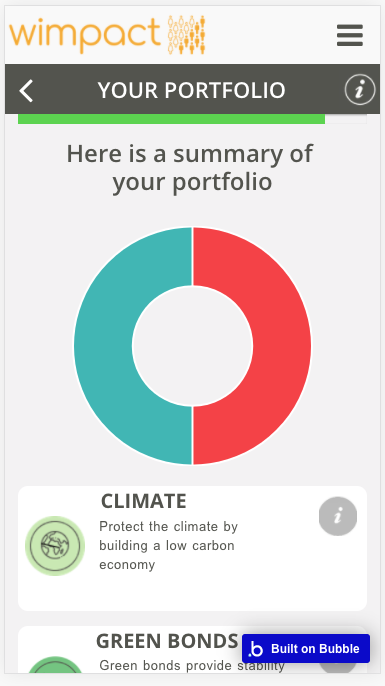Open the Your Portfolio info icon
The height and width of the screenshot is (686, 385).
point(360,90)
